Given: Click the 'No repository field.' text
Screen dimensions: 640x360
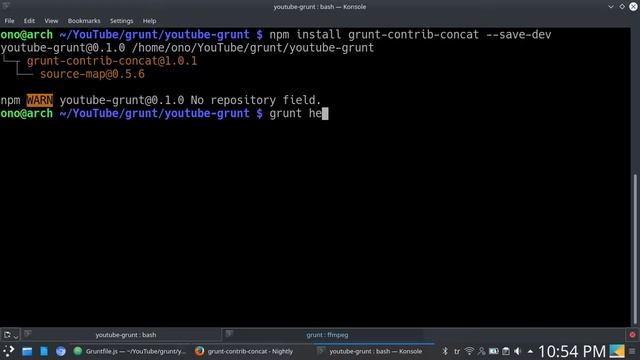Looking at the screenshot, I should [256, 100].
